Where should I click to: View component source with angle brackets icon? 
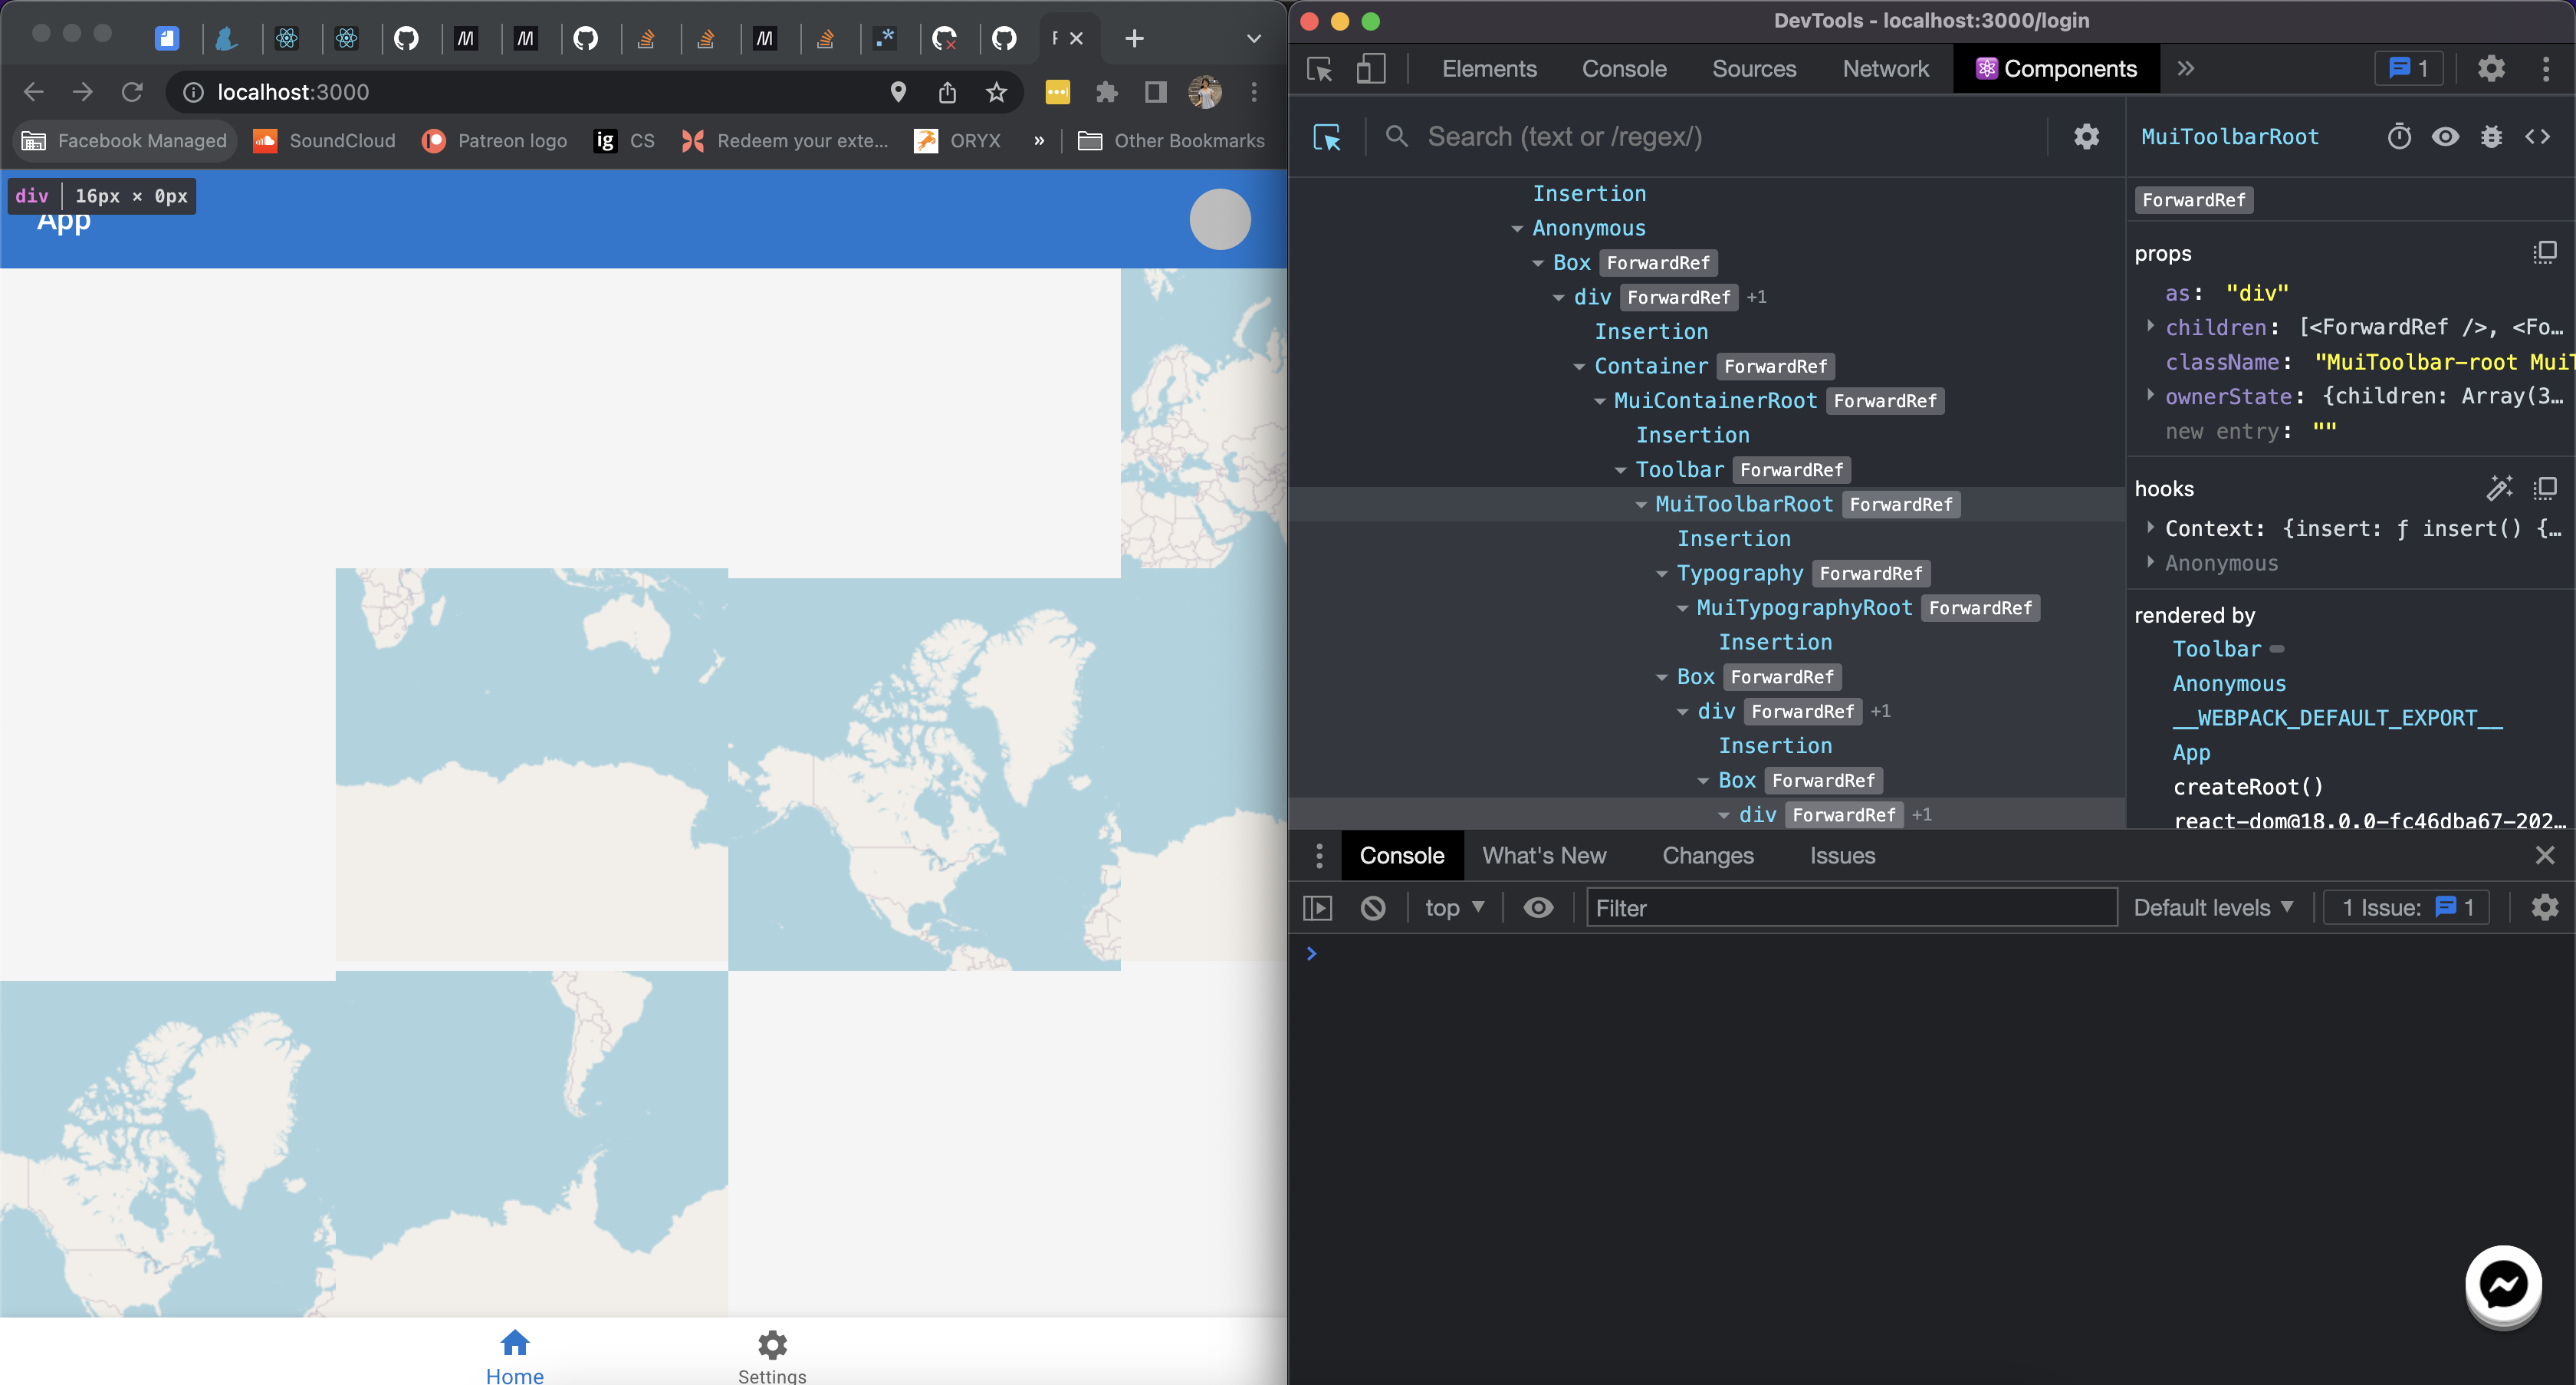click(2537, 137)
